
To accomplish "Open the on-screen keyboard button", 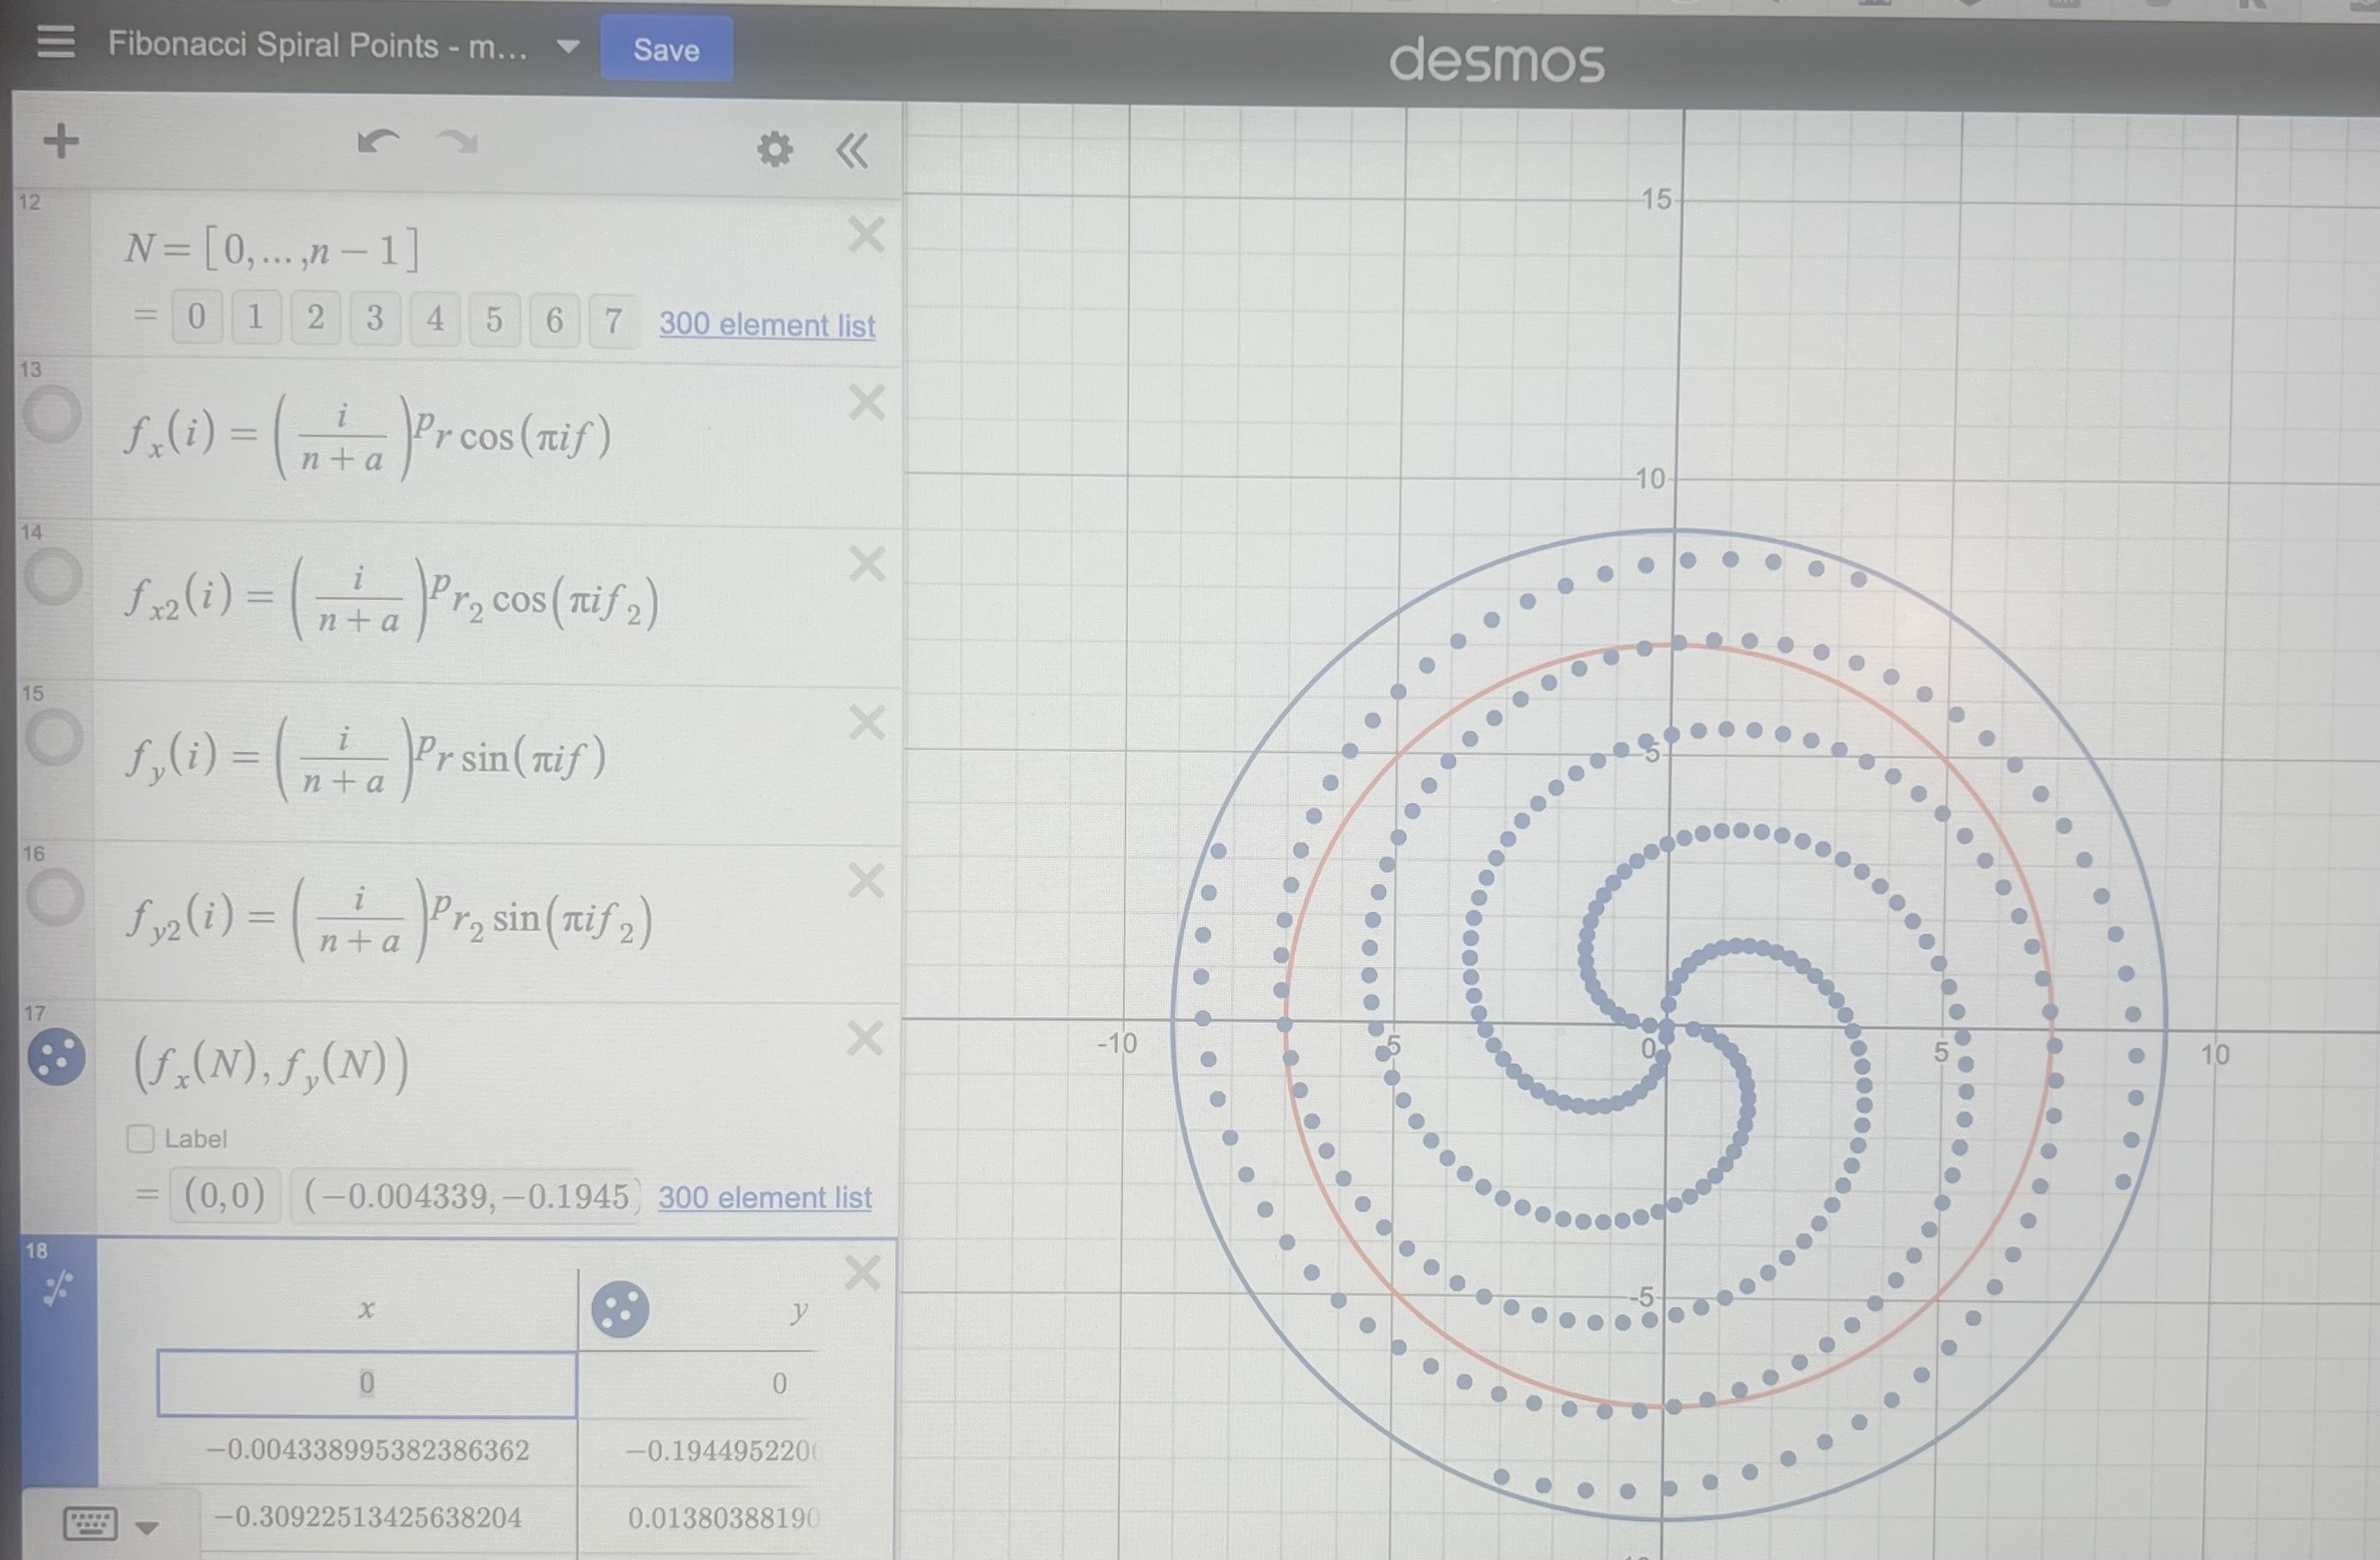I will click(91, 1524).
